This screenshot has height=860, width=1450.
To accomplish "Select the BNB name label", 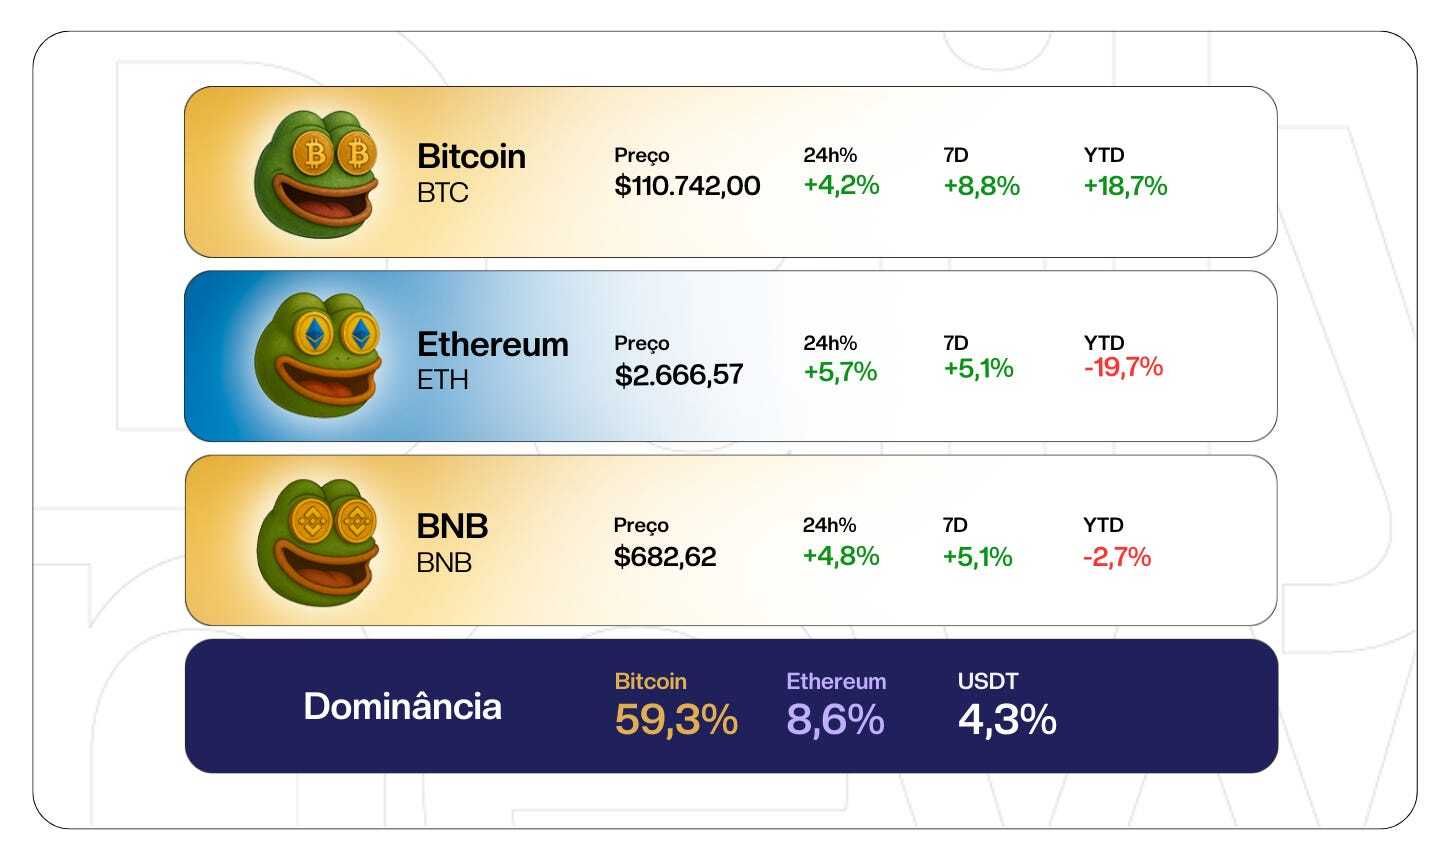I will (x=452, y=543).
